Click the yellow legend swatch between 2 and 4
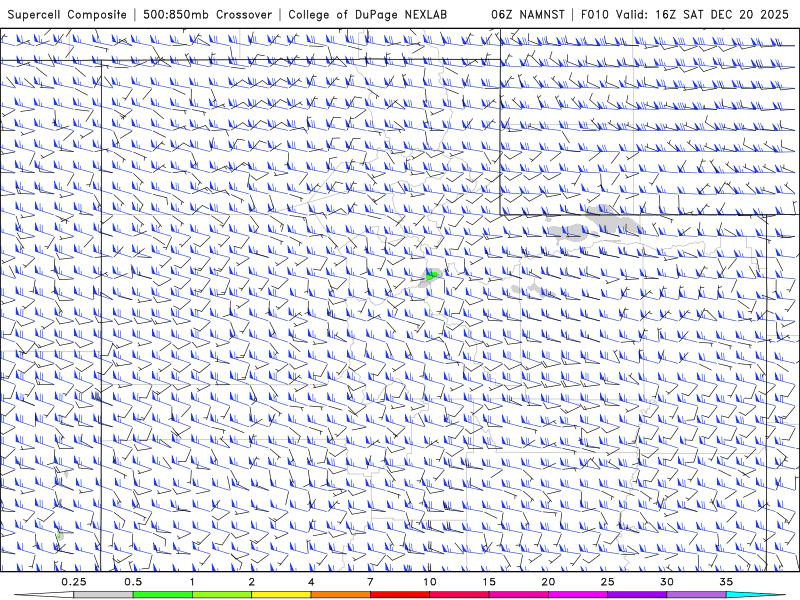 tap(281, 595)
